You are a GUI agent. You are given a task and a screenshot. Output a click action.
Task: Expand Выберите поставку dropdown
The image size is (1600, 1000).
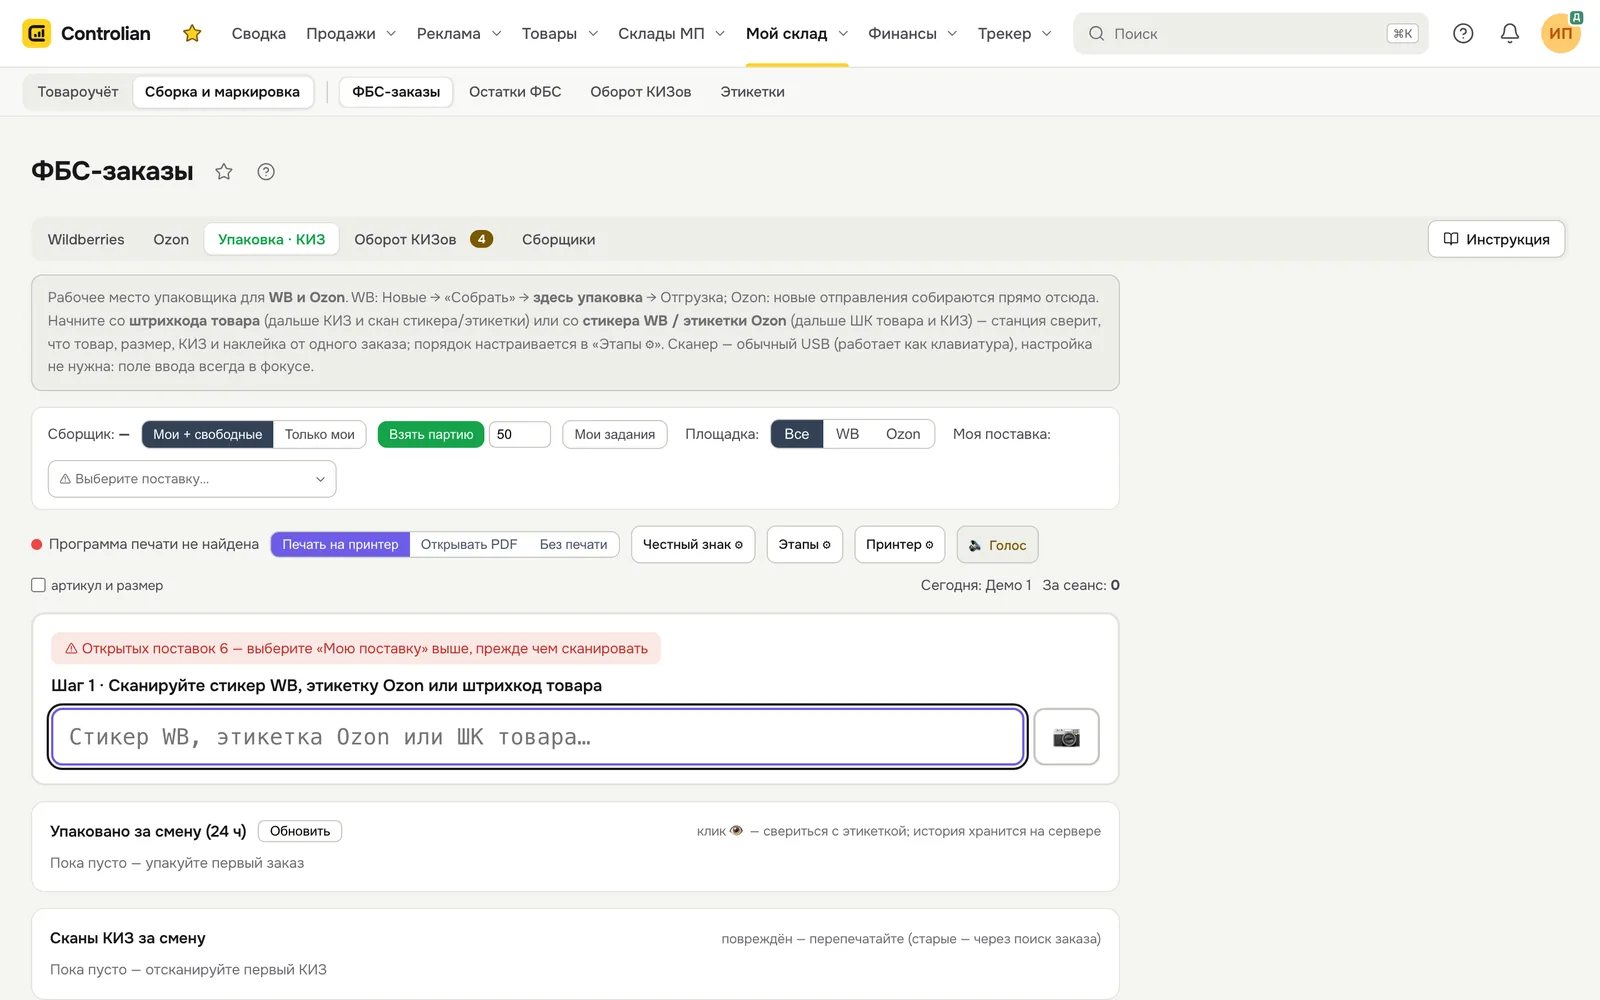tap(192, 479)
